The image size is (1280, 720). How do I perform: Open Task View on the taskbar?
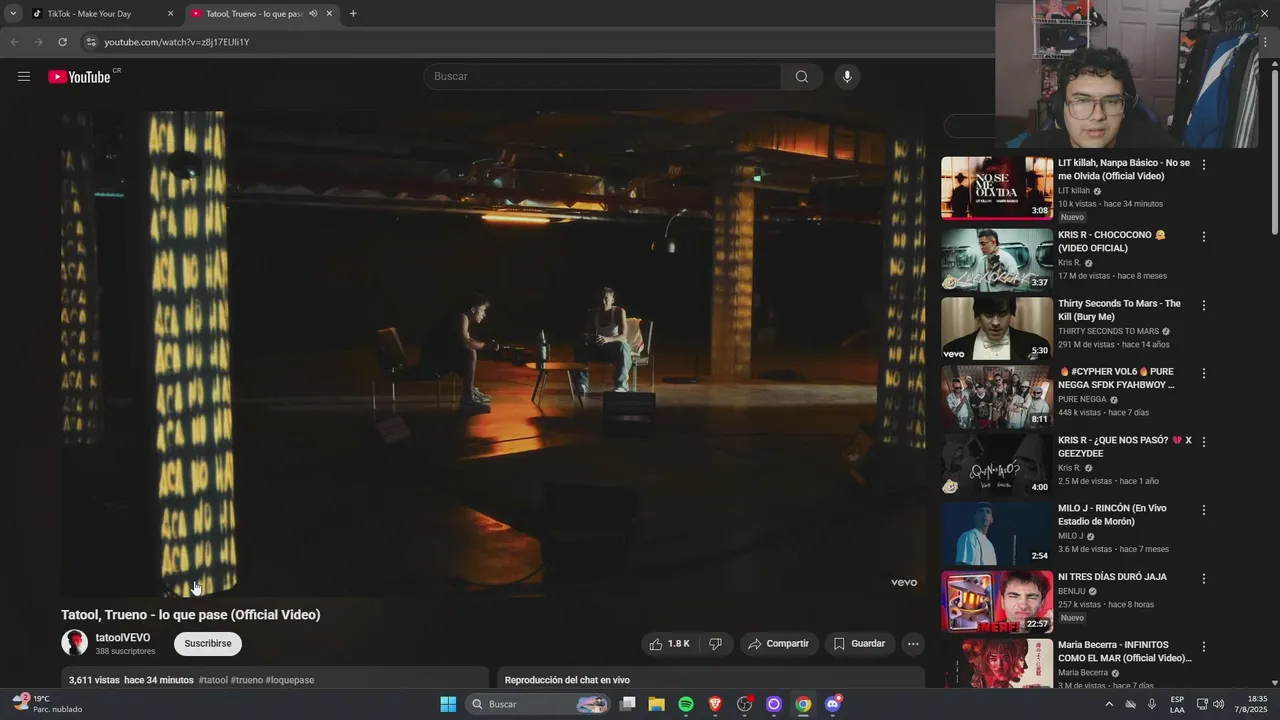click(628, 704)
